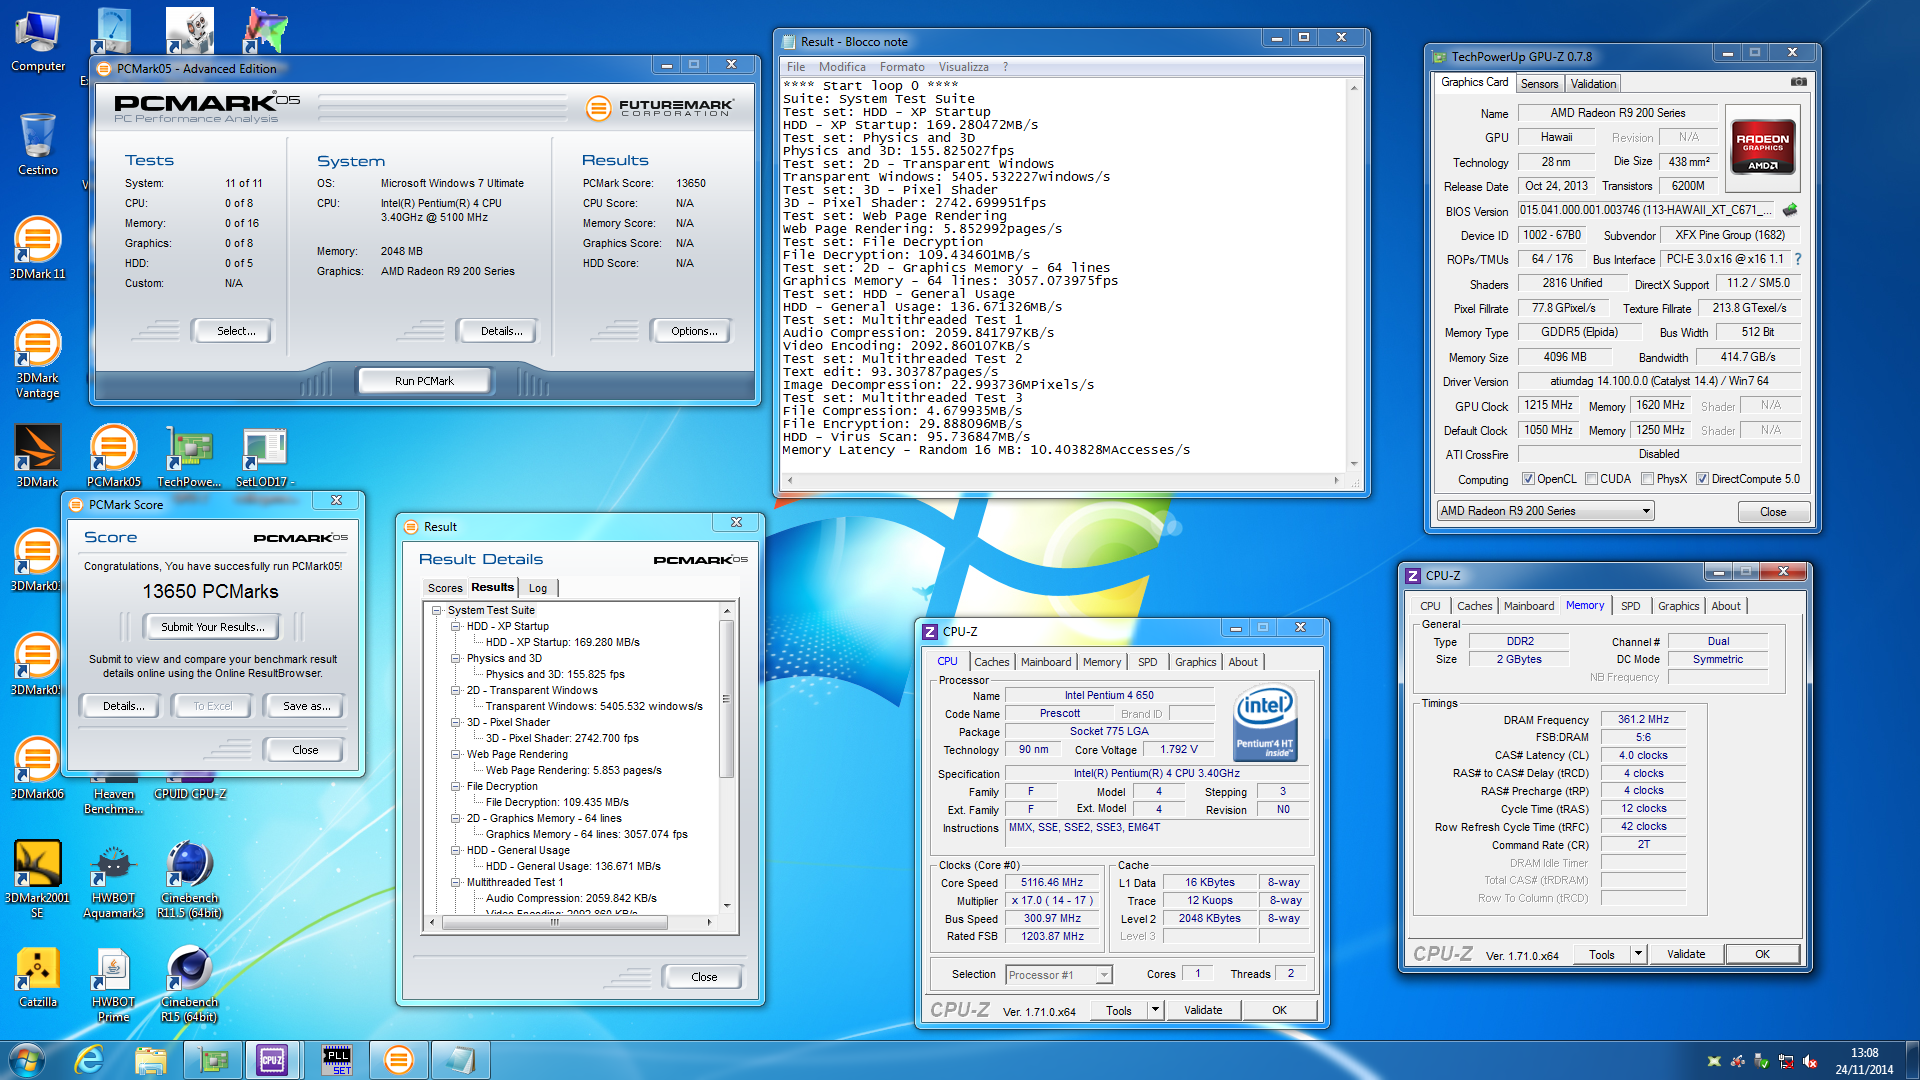Open the GPU selector dropdown in GPU-Z
The height and width of the screenshot is (1080, 1920).
click(1545, 511)
